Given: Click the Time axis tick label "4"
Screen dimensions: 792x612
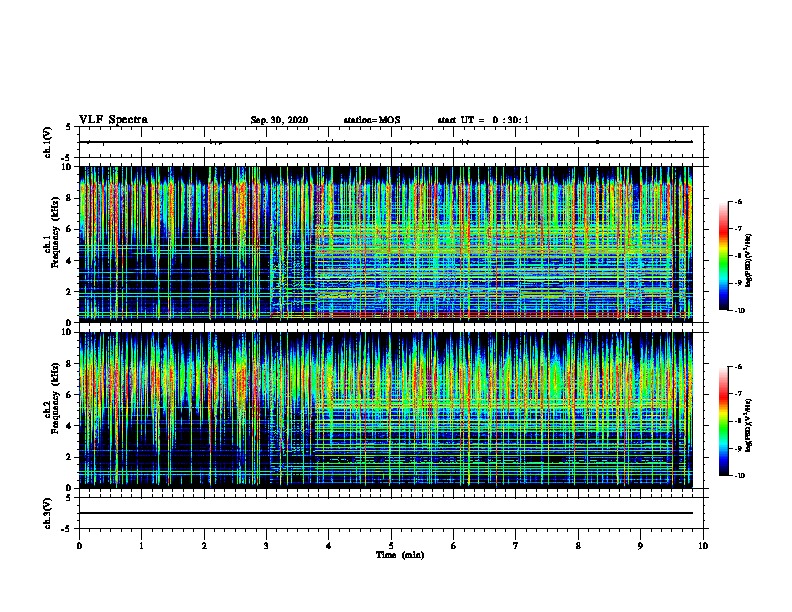Looking at the screenshot, I should tap(329, 546).
